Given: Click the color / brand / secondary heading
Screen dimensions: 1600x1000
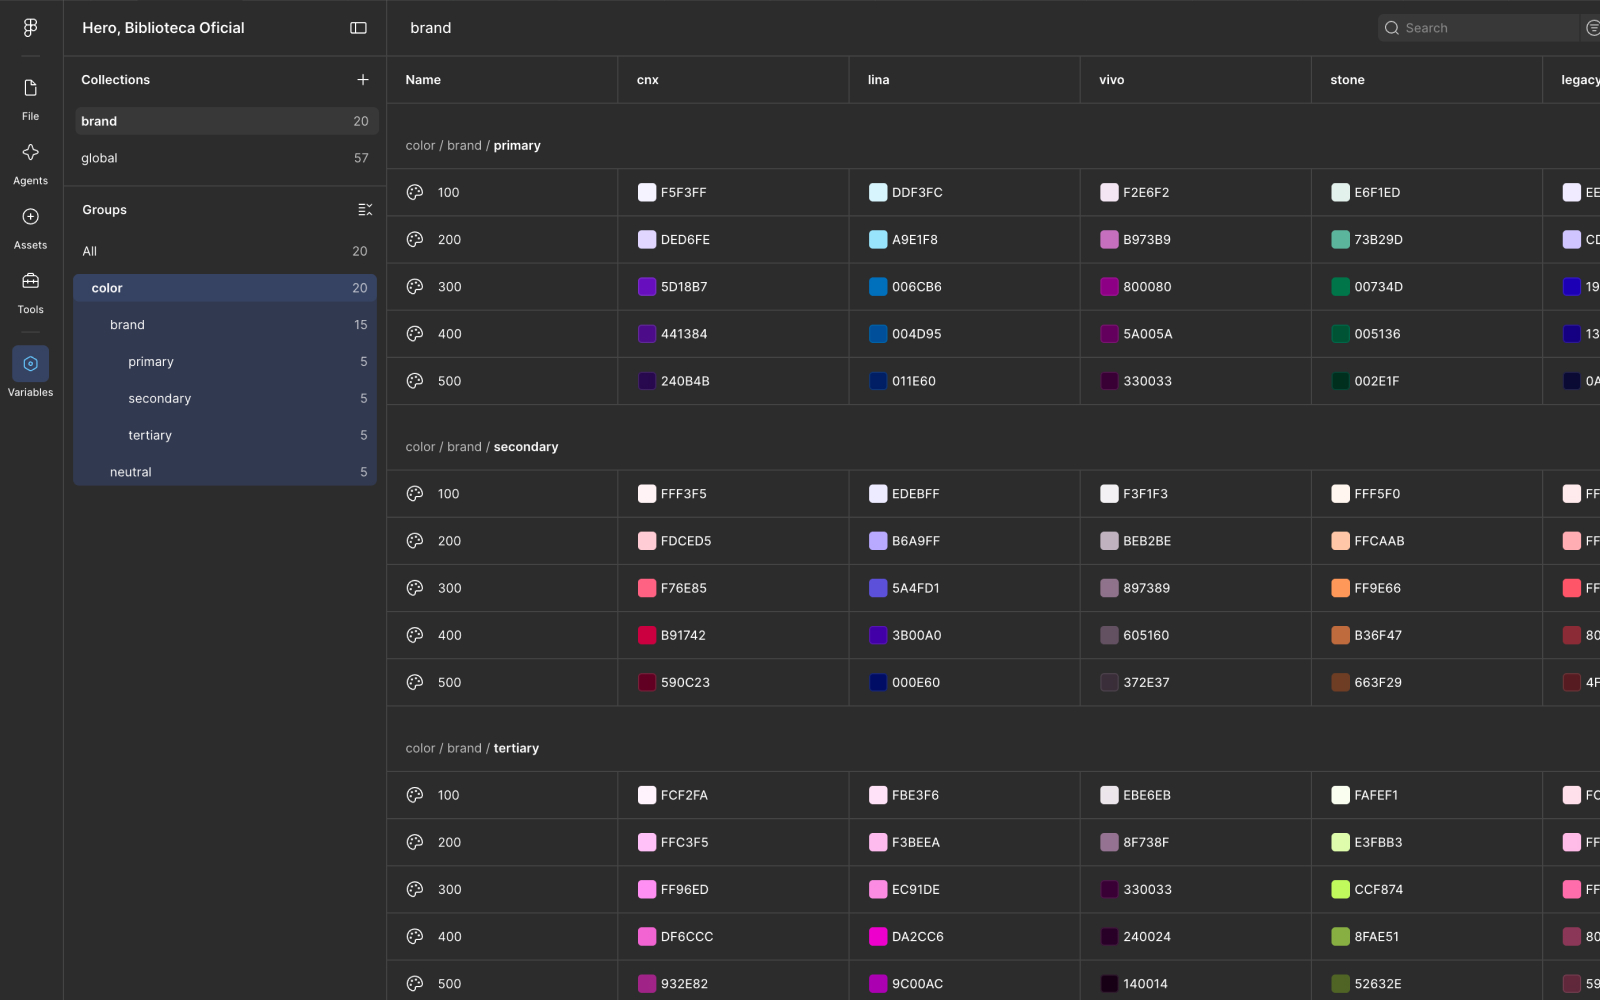Looking at the screenshot, I should click(482, 447).
